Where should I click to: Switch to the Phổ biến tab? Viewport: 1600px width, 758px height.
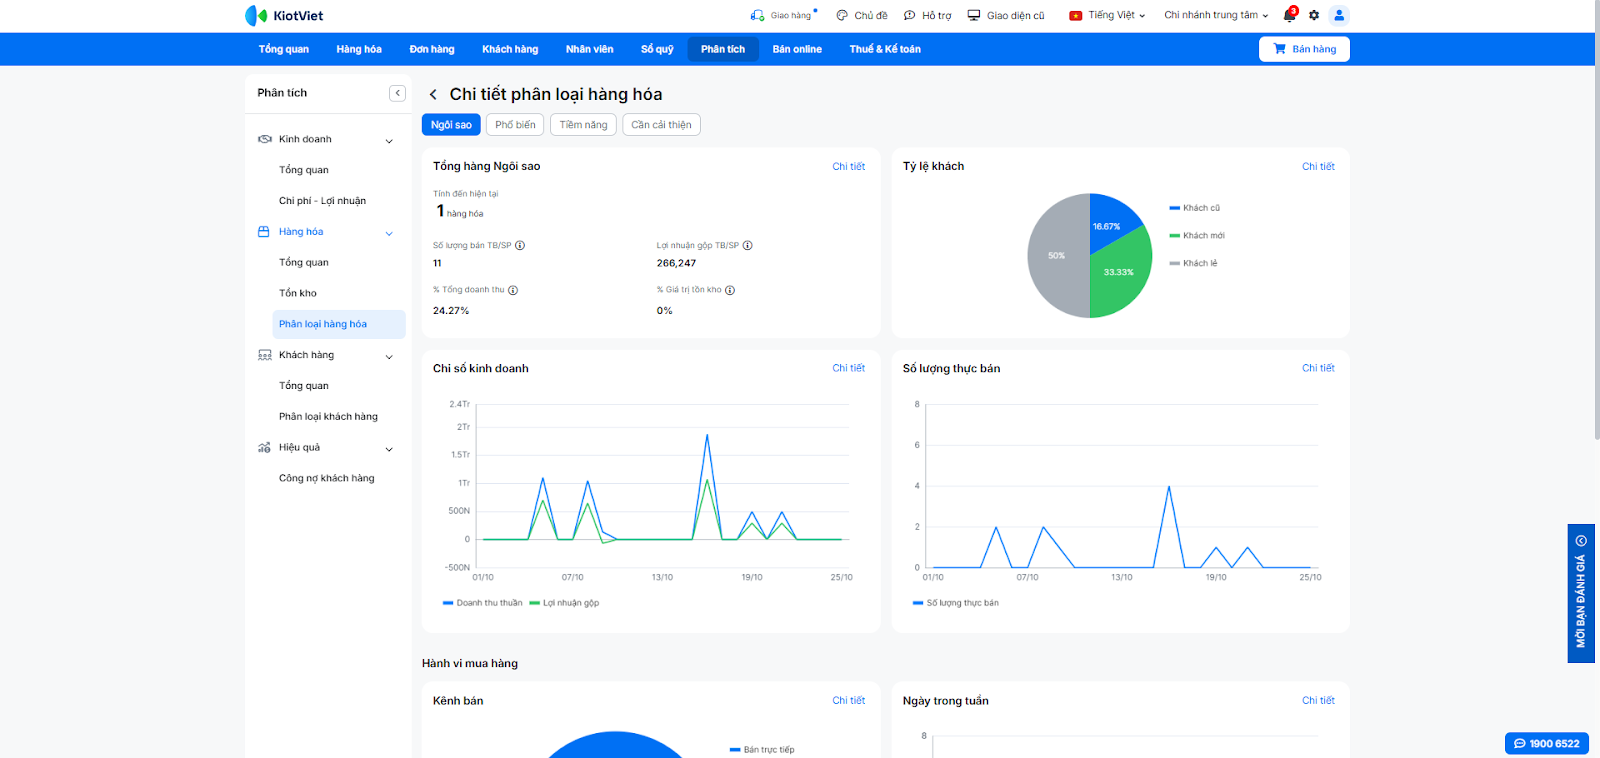click(x=515, y=125)
